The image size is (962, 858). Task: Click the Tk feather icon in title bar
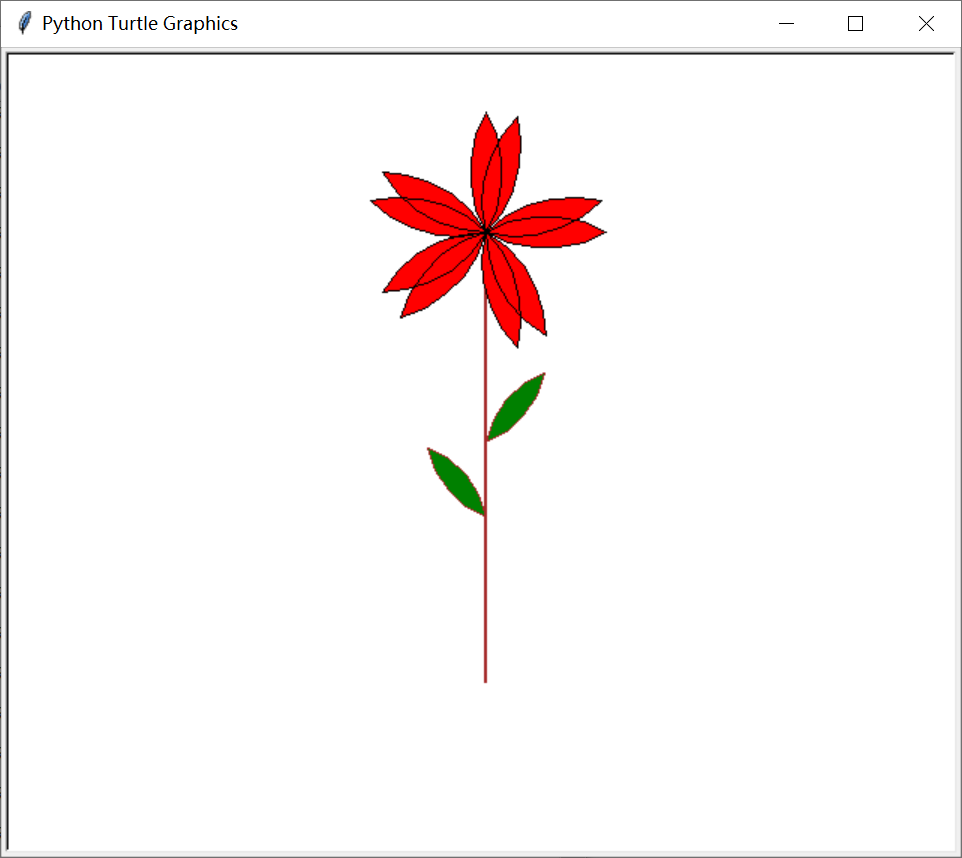point(25,23)
